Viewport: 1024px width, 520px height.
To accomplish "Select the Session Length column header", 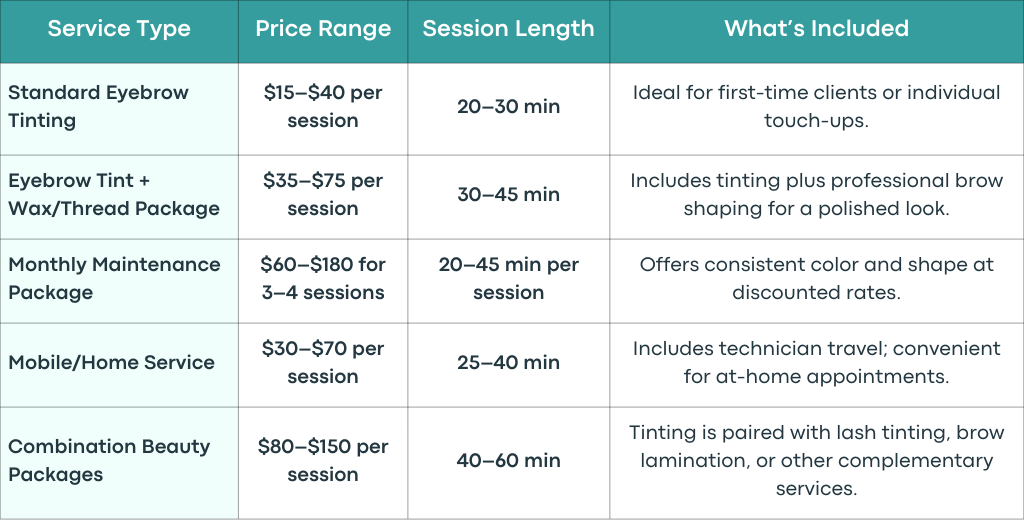I will tap(509, 29).
